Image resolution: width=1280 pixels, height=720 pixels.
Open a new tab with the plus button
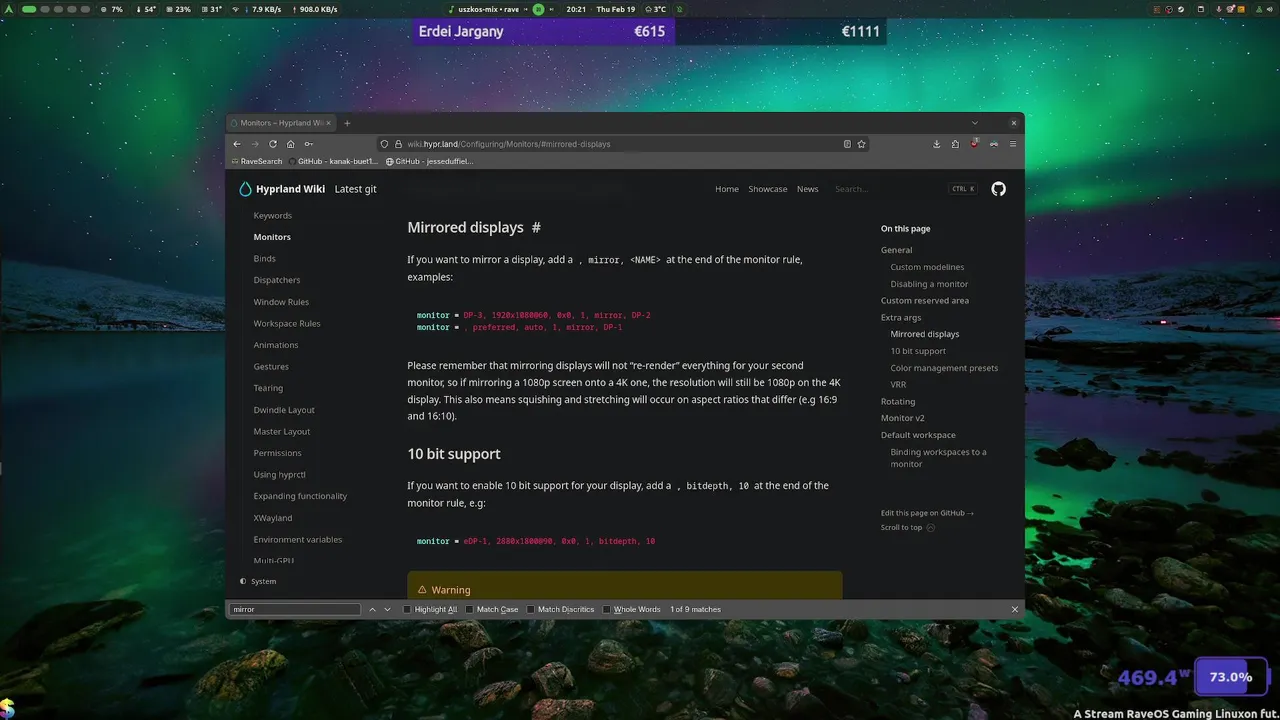pos(347,123)
